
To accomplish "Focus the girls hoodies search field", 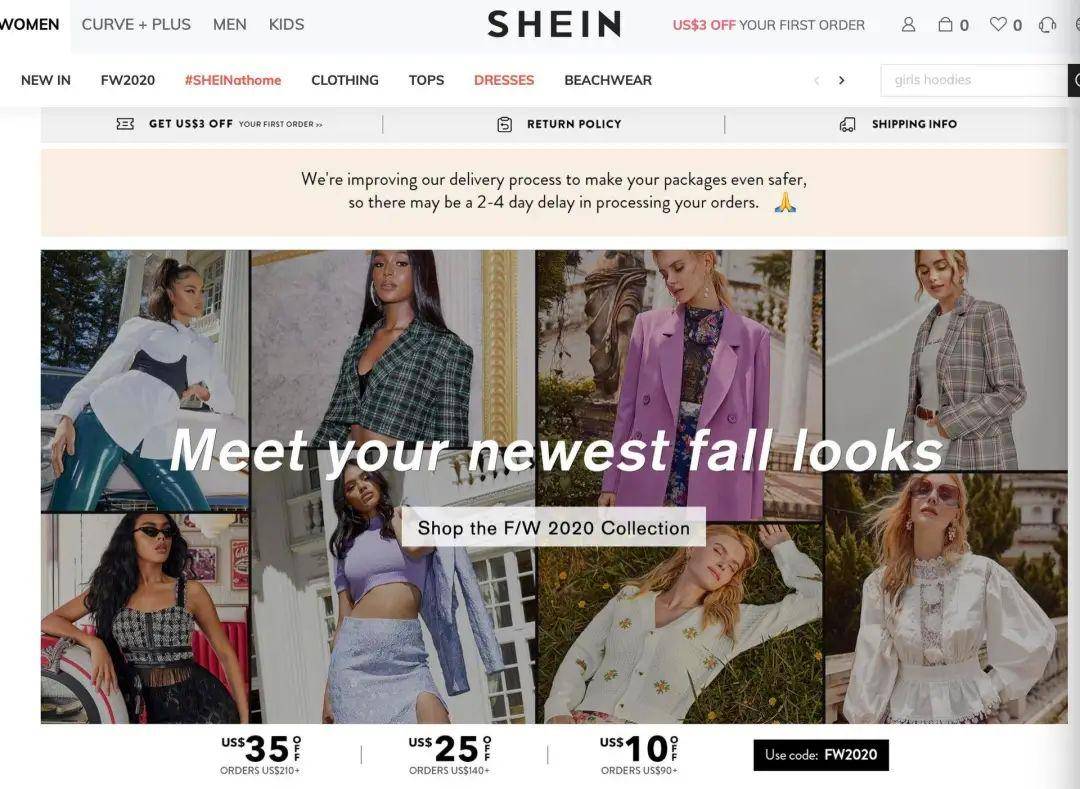I will [974, 81].
